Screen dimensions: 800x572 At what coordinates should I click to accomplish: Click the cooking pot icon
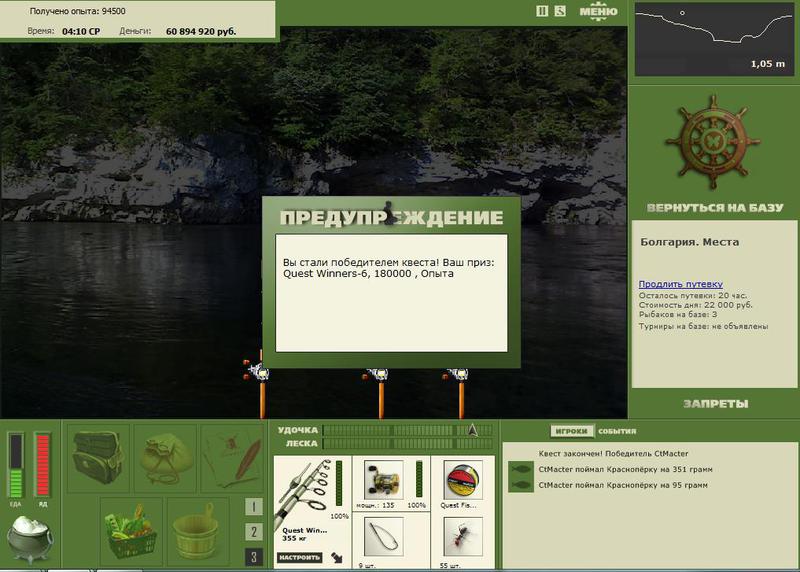pos(30,538)
